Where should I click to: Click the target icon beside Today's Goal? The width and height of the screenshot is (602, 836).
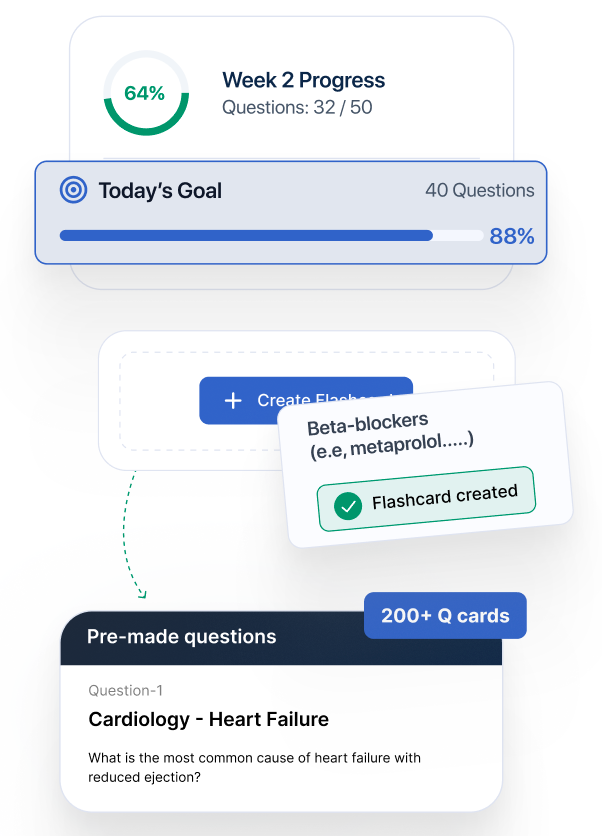(x=73, y=190)
